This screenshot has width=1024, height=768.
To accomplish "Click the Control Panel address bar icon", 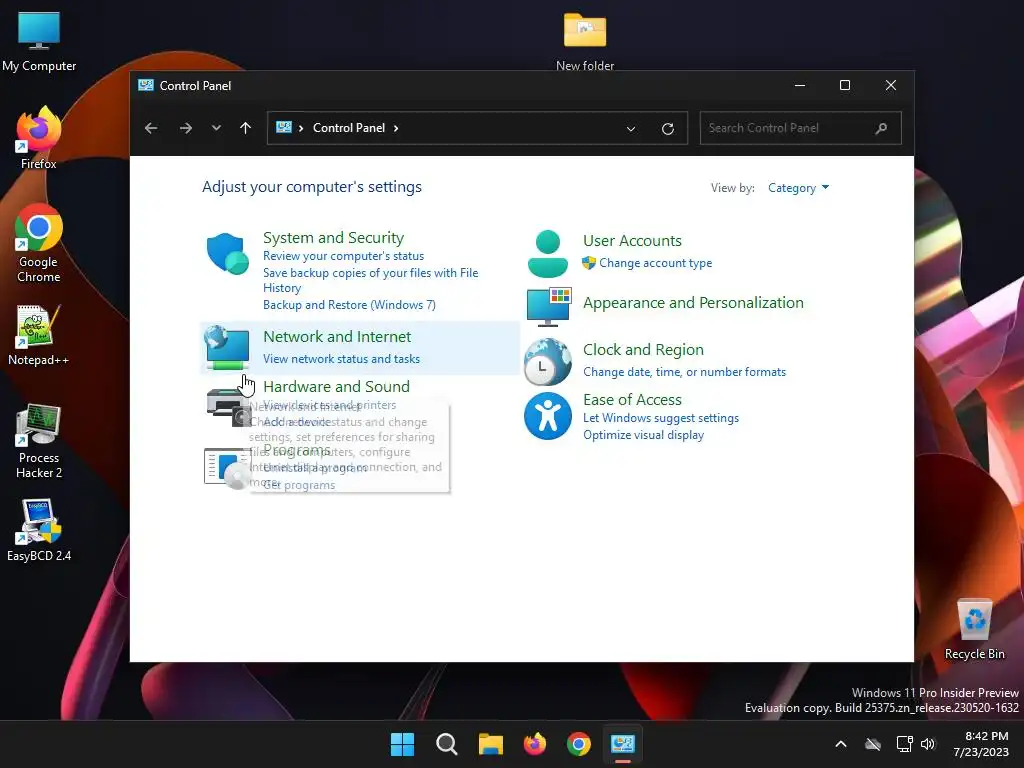I will tap(284, 127).
